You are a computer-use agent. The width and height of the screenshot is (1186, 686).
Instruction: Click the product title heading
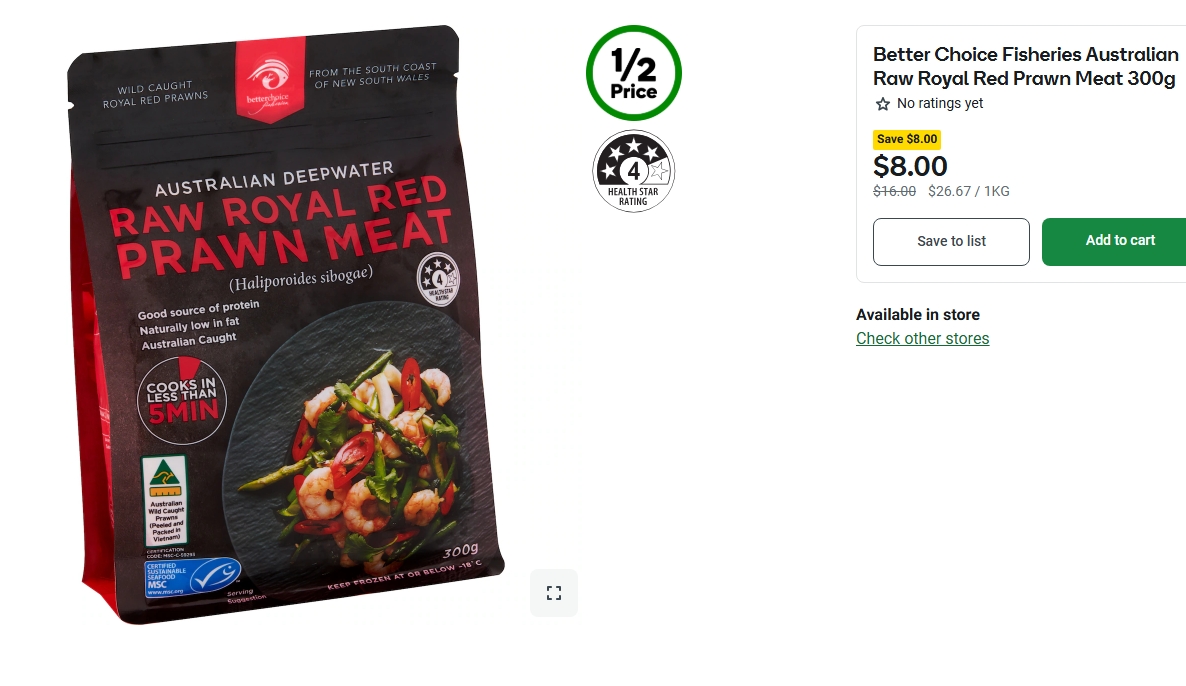tap(1026, 66)
